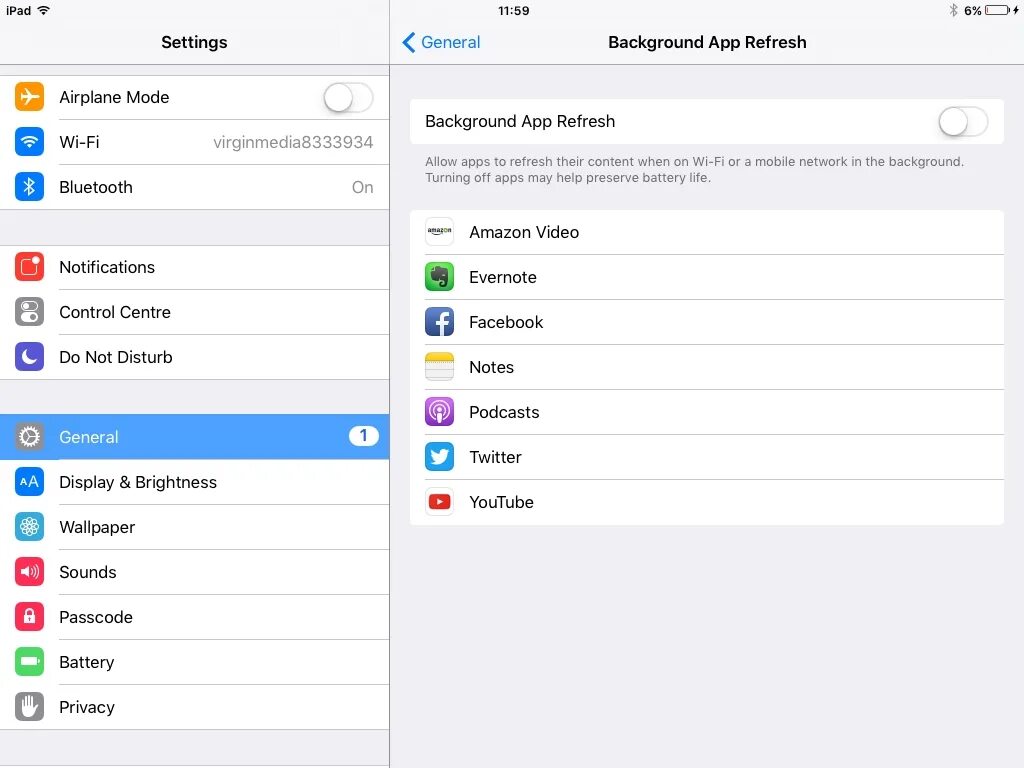Select the Facebook row text
The image size is (1024, 768).
coord(506,322)
